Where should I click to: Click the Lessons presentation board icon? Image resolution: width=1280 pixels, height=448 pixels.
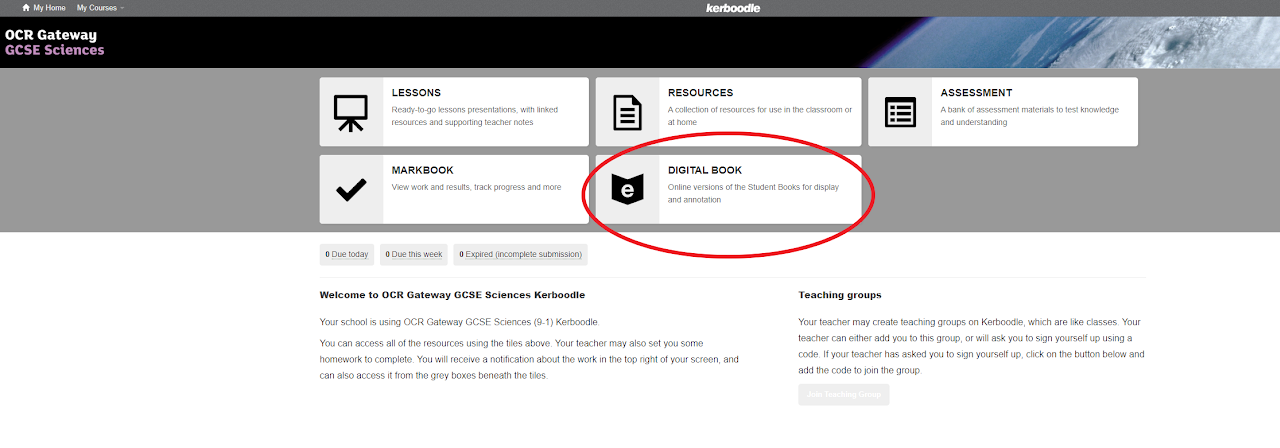point(351,112)
